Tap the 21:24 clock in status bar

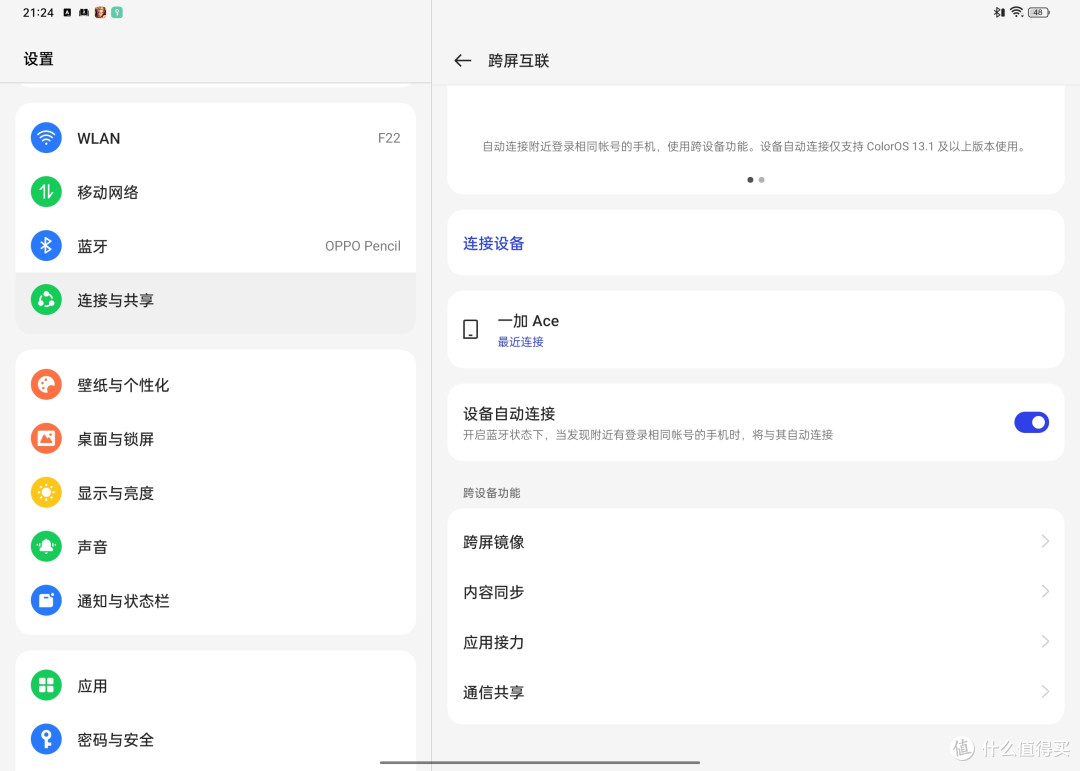click(x=38, y=12)
